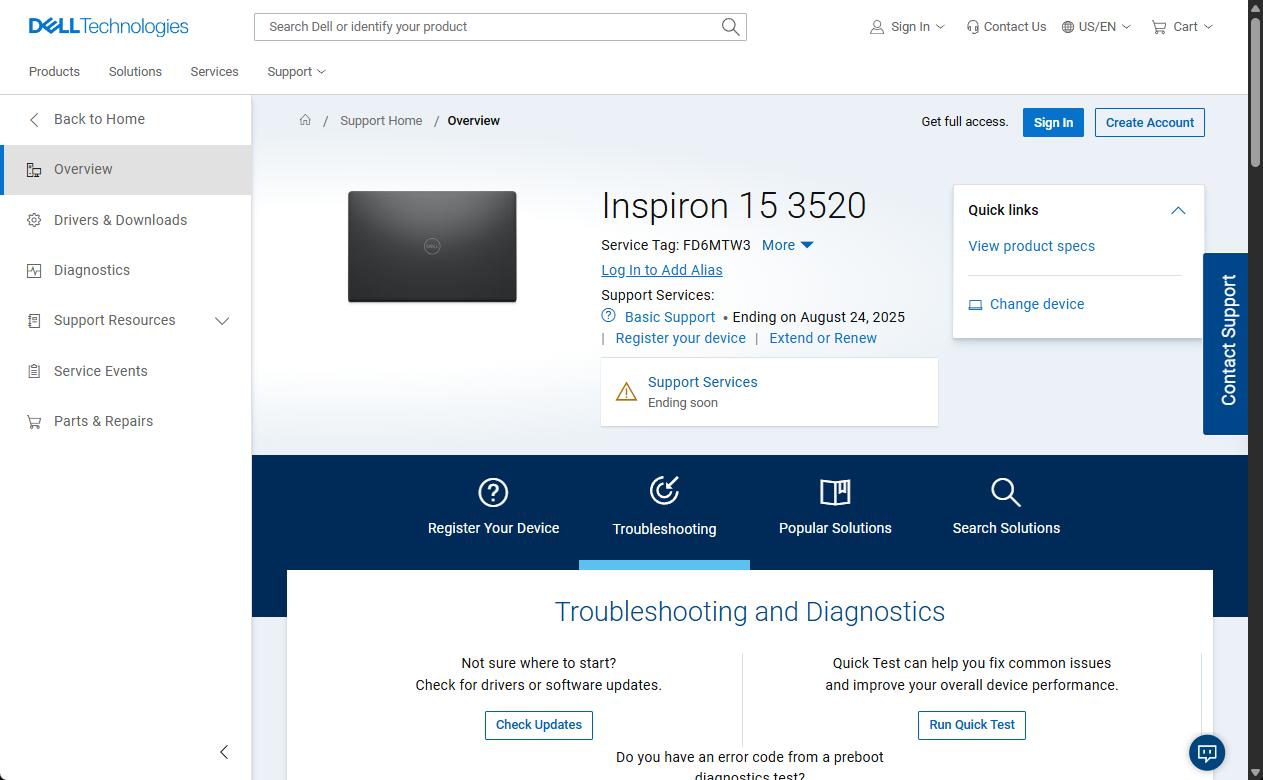Screen dimensions: 1263x780
Task: Open the Solutions menu
Action: [135, 72]
